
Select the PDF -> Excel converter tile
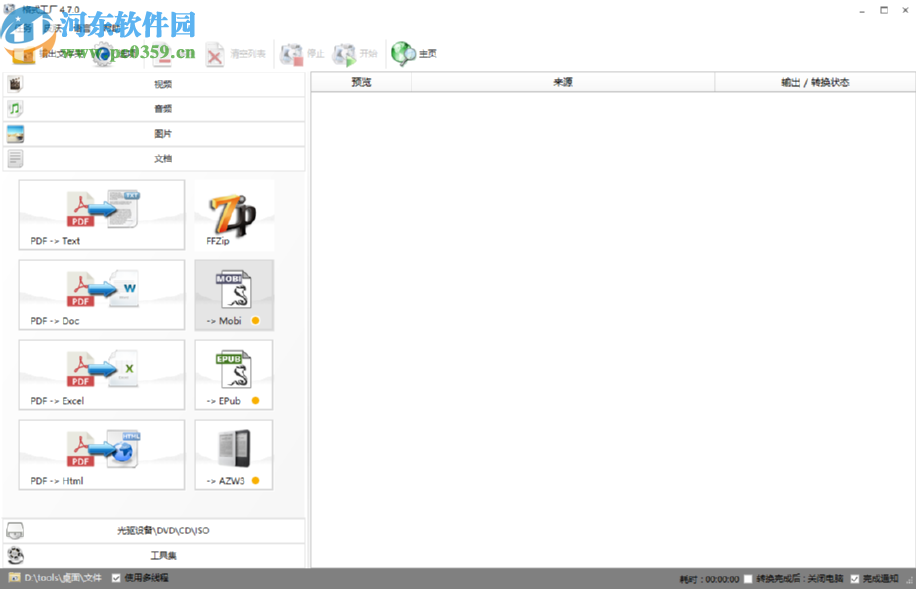pyautogui.click(x=102, y=375)
